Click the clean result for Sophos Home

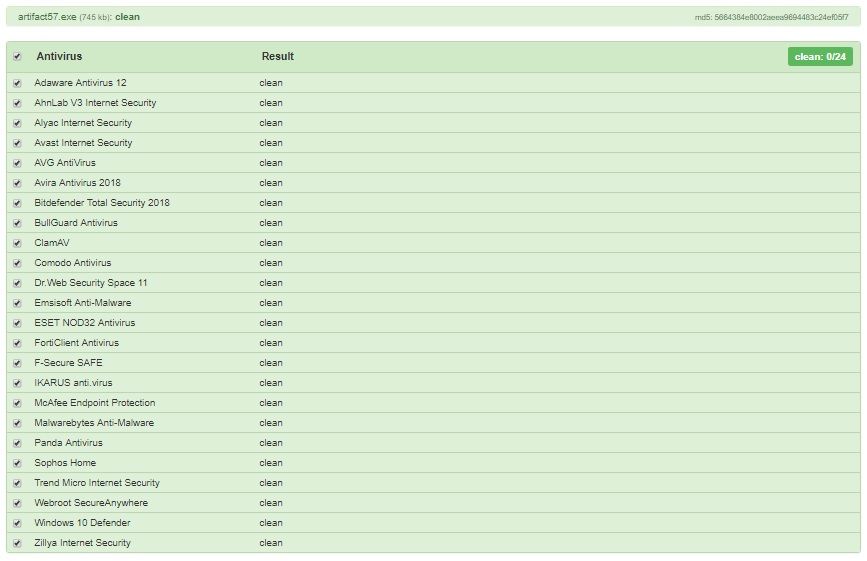[x=271, y=463]
